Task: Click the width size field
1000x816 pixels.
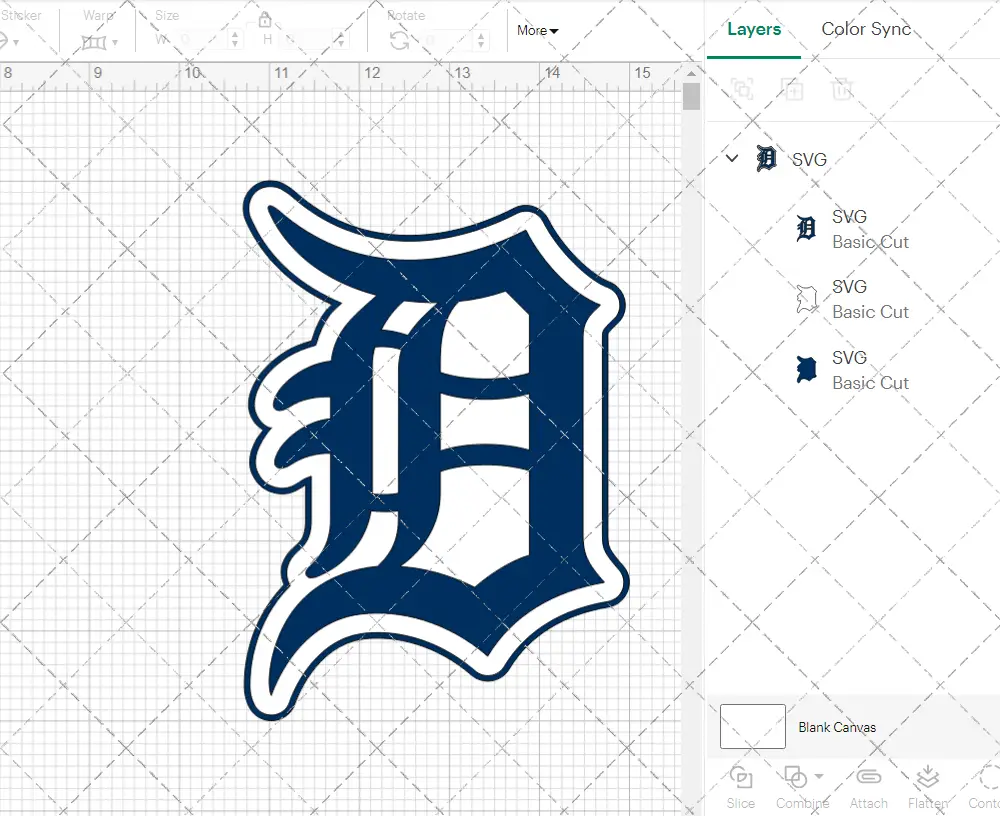Action: [x=201, y=40]
